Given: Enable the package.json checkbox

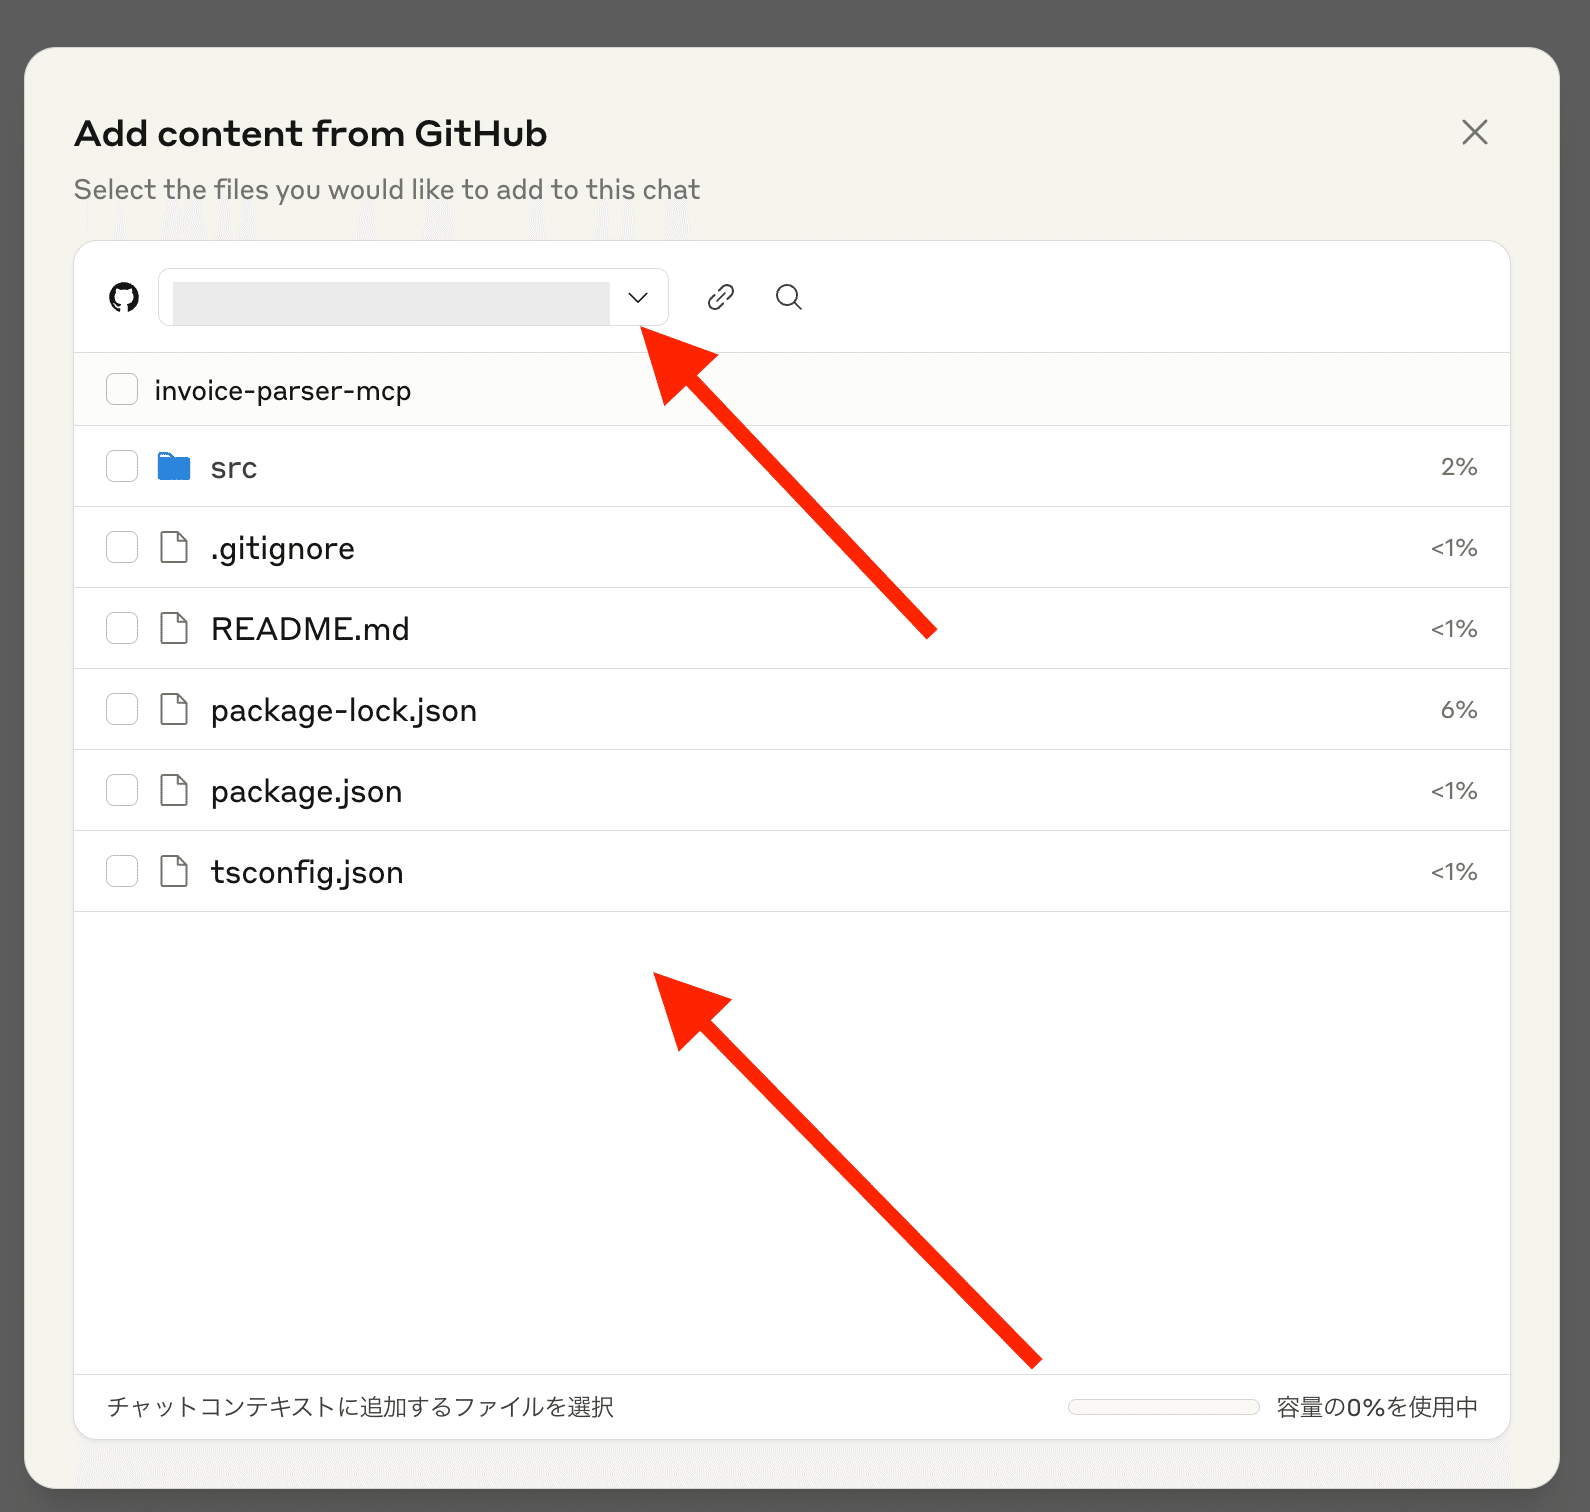Looking at the screenshot, I should tap(122, 791).
